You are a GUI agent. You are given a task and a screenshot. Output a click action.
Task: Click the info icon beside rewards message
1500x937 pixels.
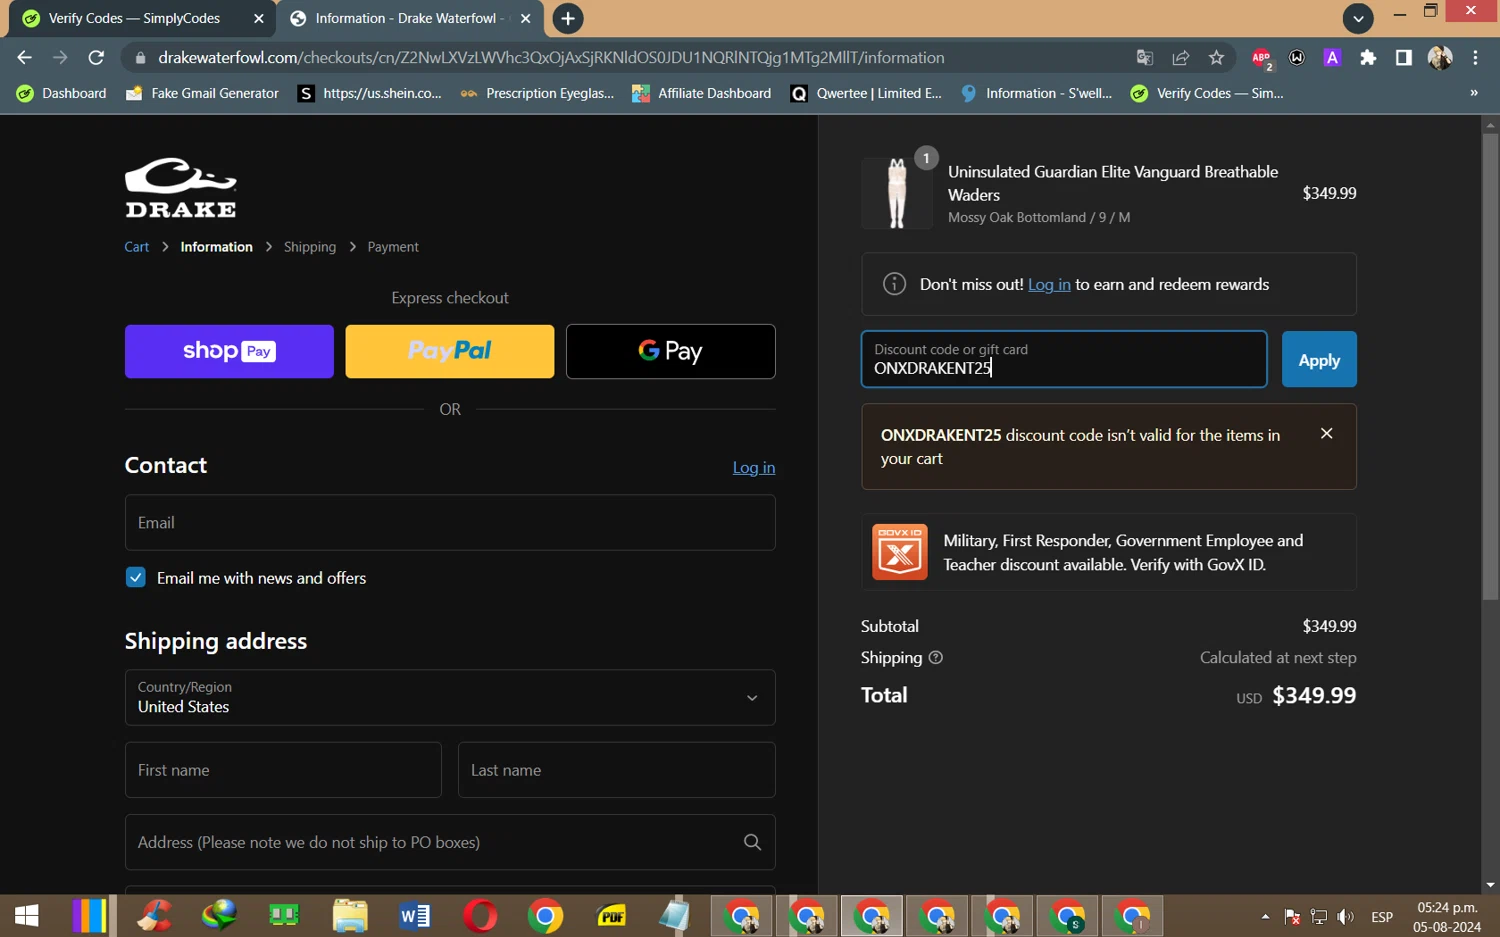[x=894, y=284]
